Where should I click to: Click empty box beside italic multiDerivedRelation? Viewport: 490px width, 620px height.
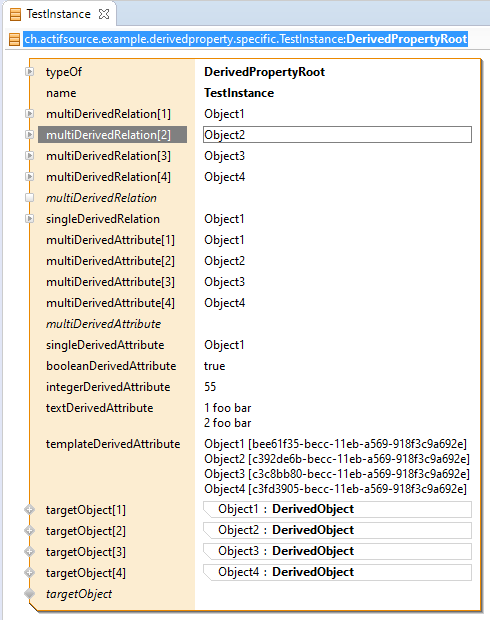click(x=30, y=198)
